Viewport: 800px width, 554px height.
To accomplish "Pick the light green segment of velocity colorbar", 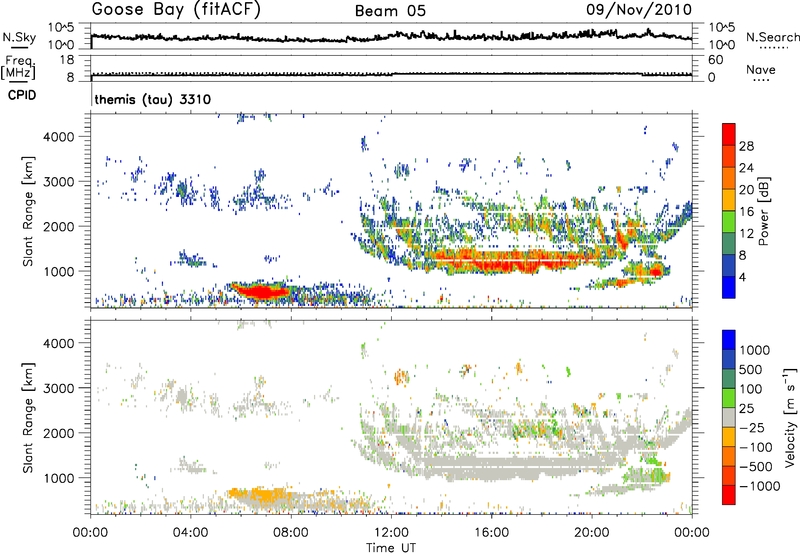I will 729,399.
